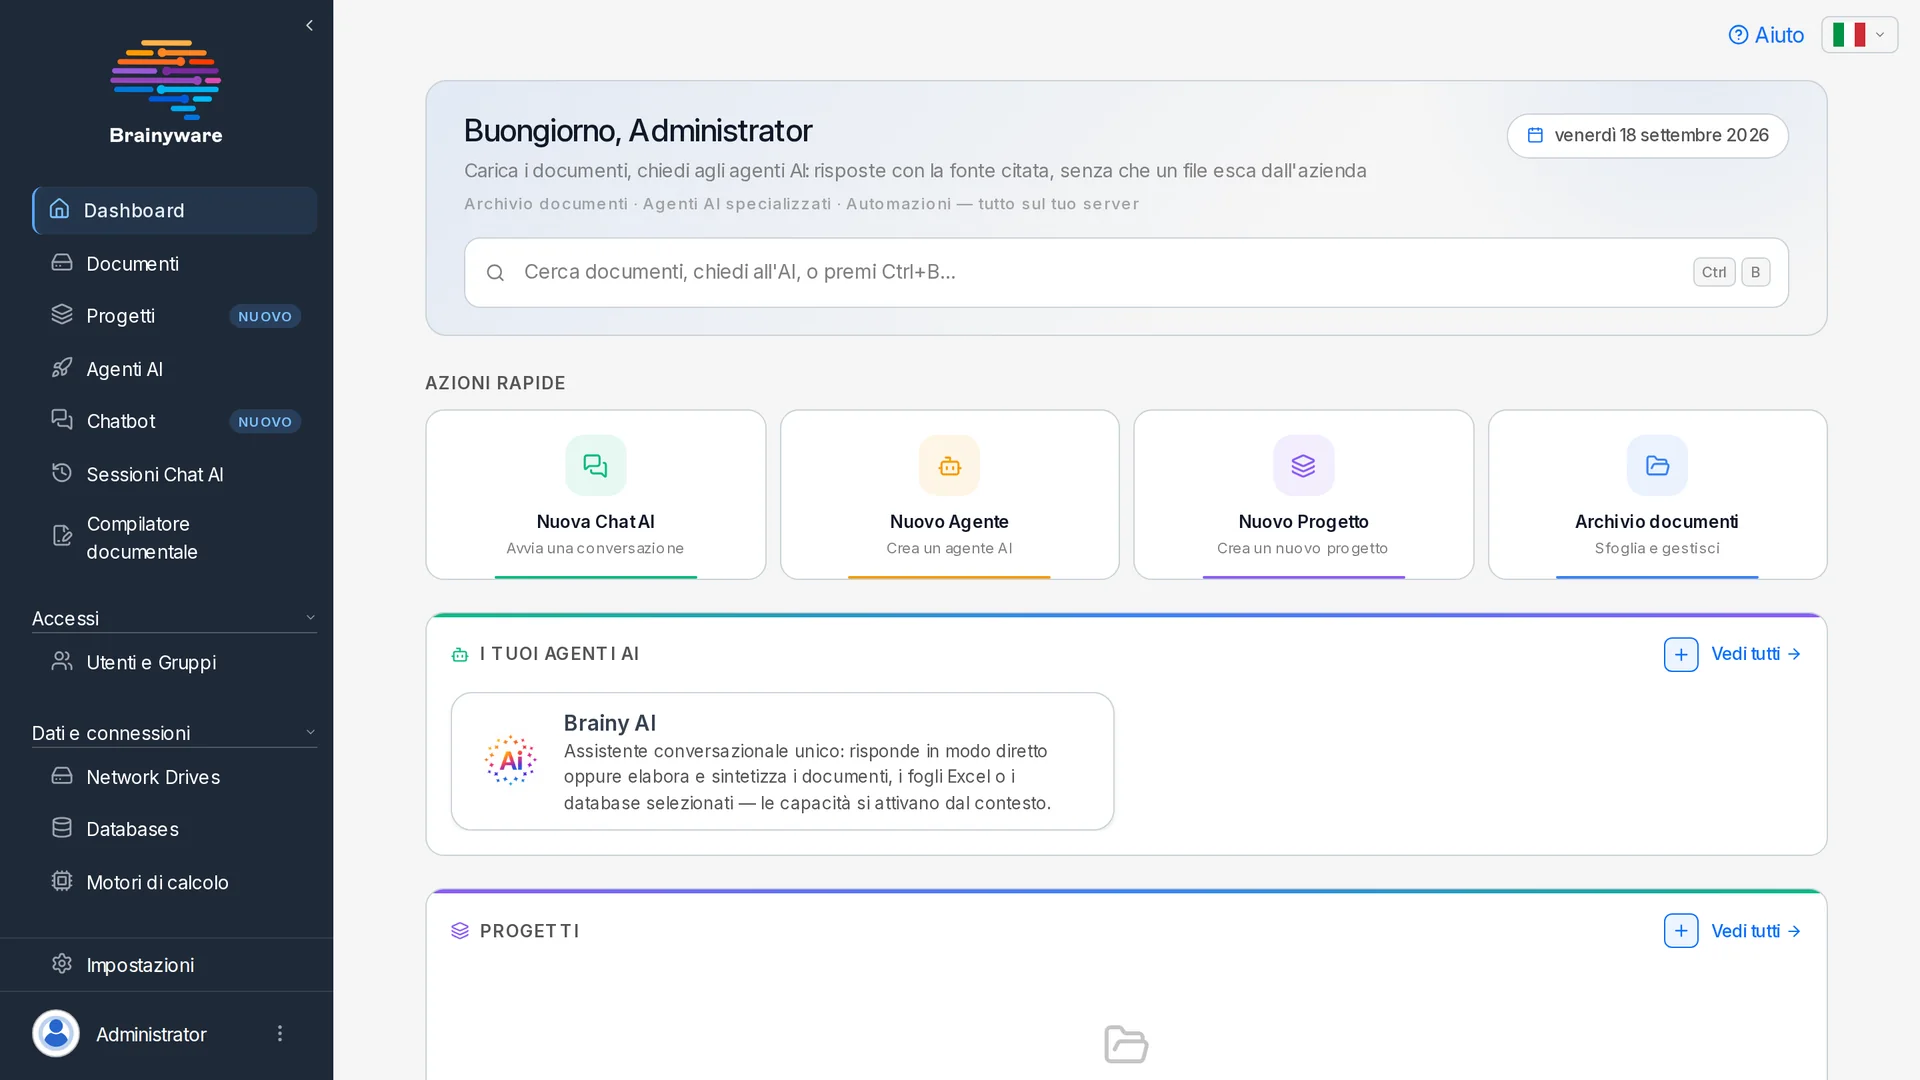Open the Administrator three-dot menu
This screenshot has height=1080, width=1920.
click(x=280, y=1034)
